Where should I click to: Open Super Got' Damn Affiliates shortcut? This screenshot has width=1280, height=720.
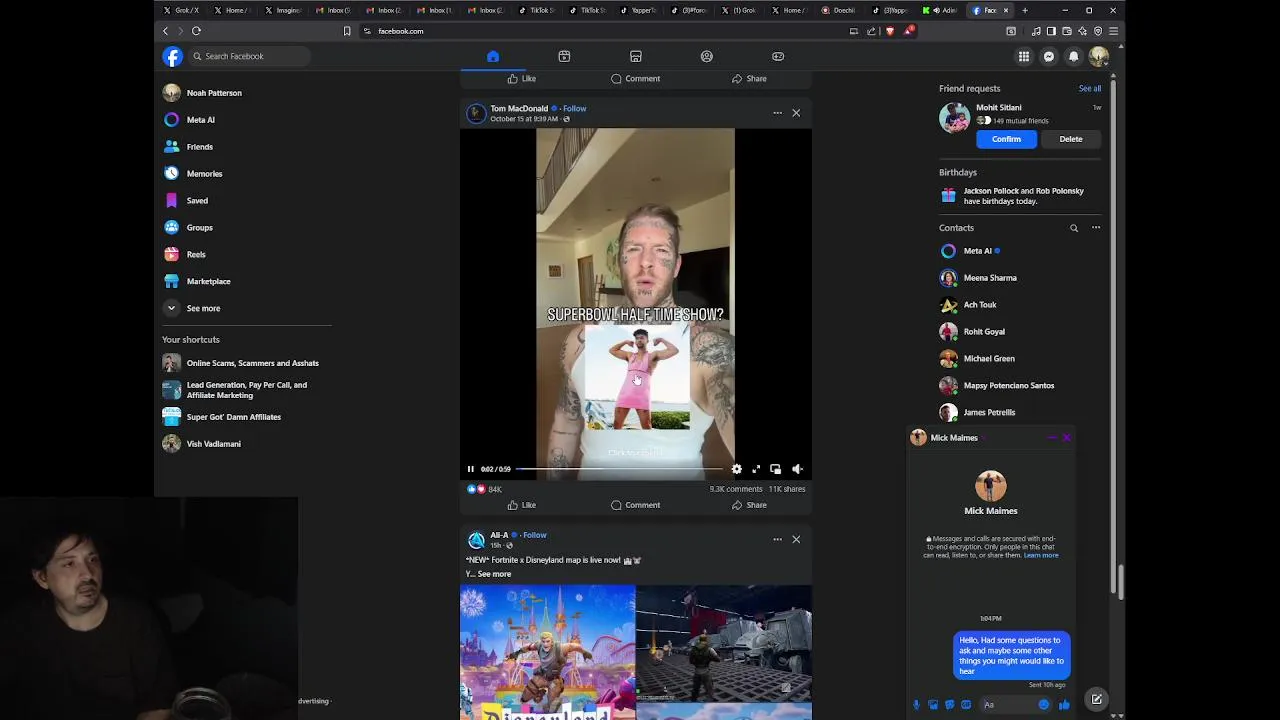[x=234, y=417]
